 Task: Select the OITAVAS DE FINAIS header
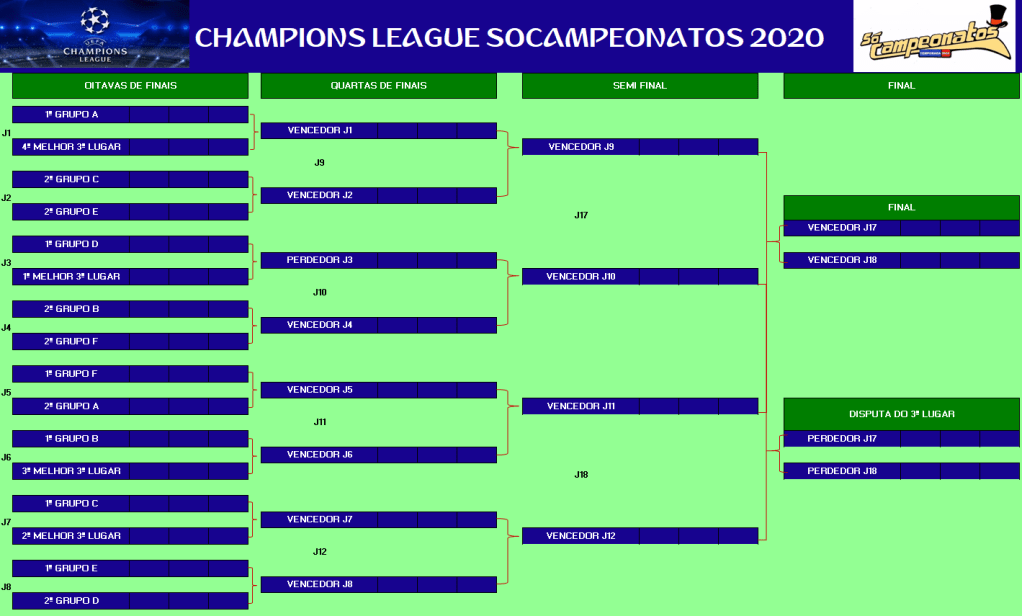click(x=130, y=86)
